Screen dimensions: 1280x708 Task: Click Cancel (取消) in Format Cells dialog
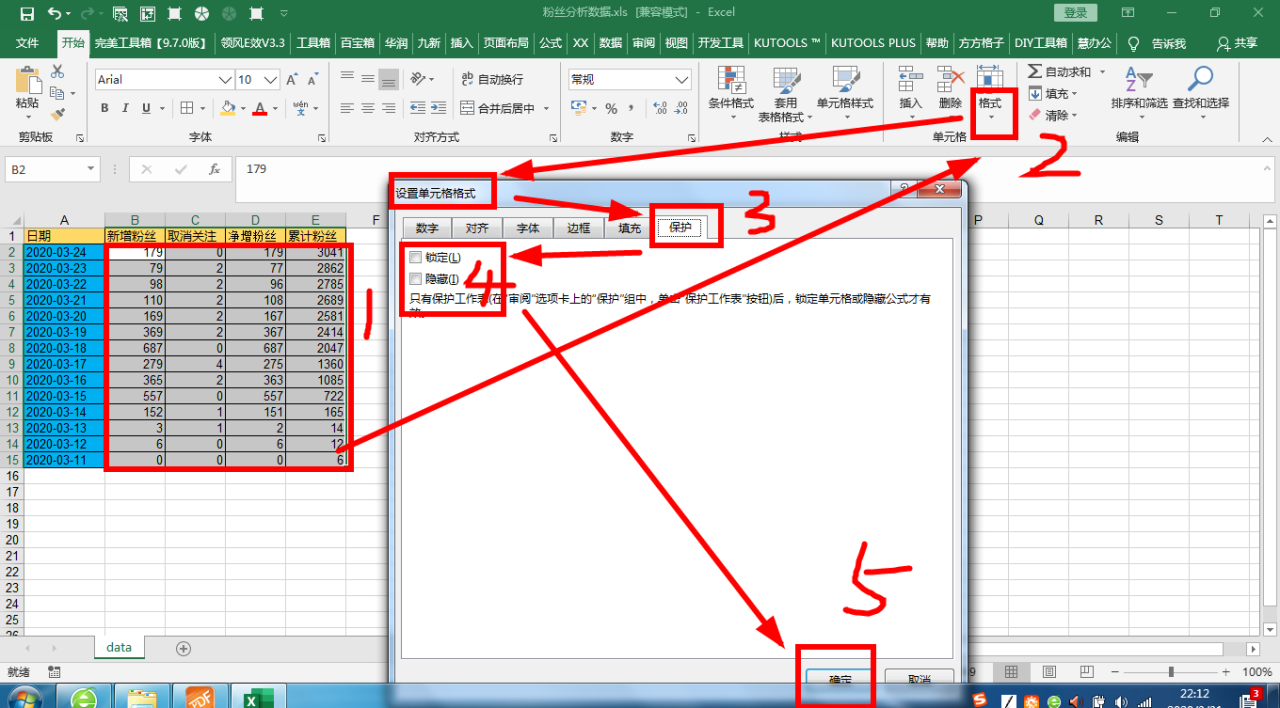[x=920, y=678]
